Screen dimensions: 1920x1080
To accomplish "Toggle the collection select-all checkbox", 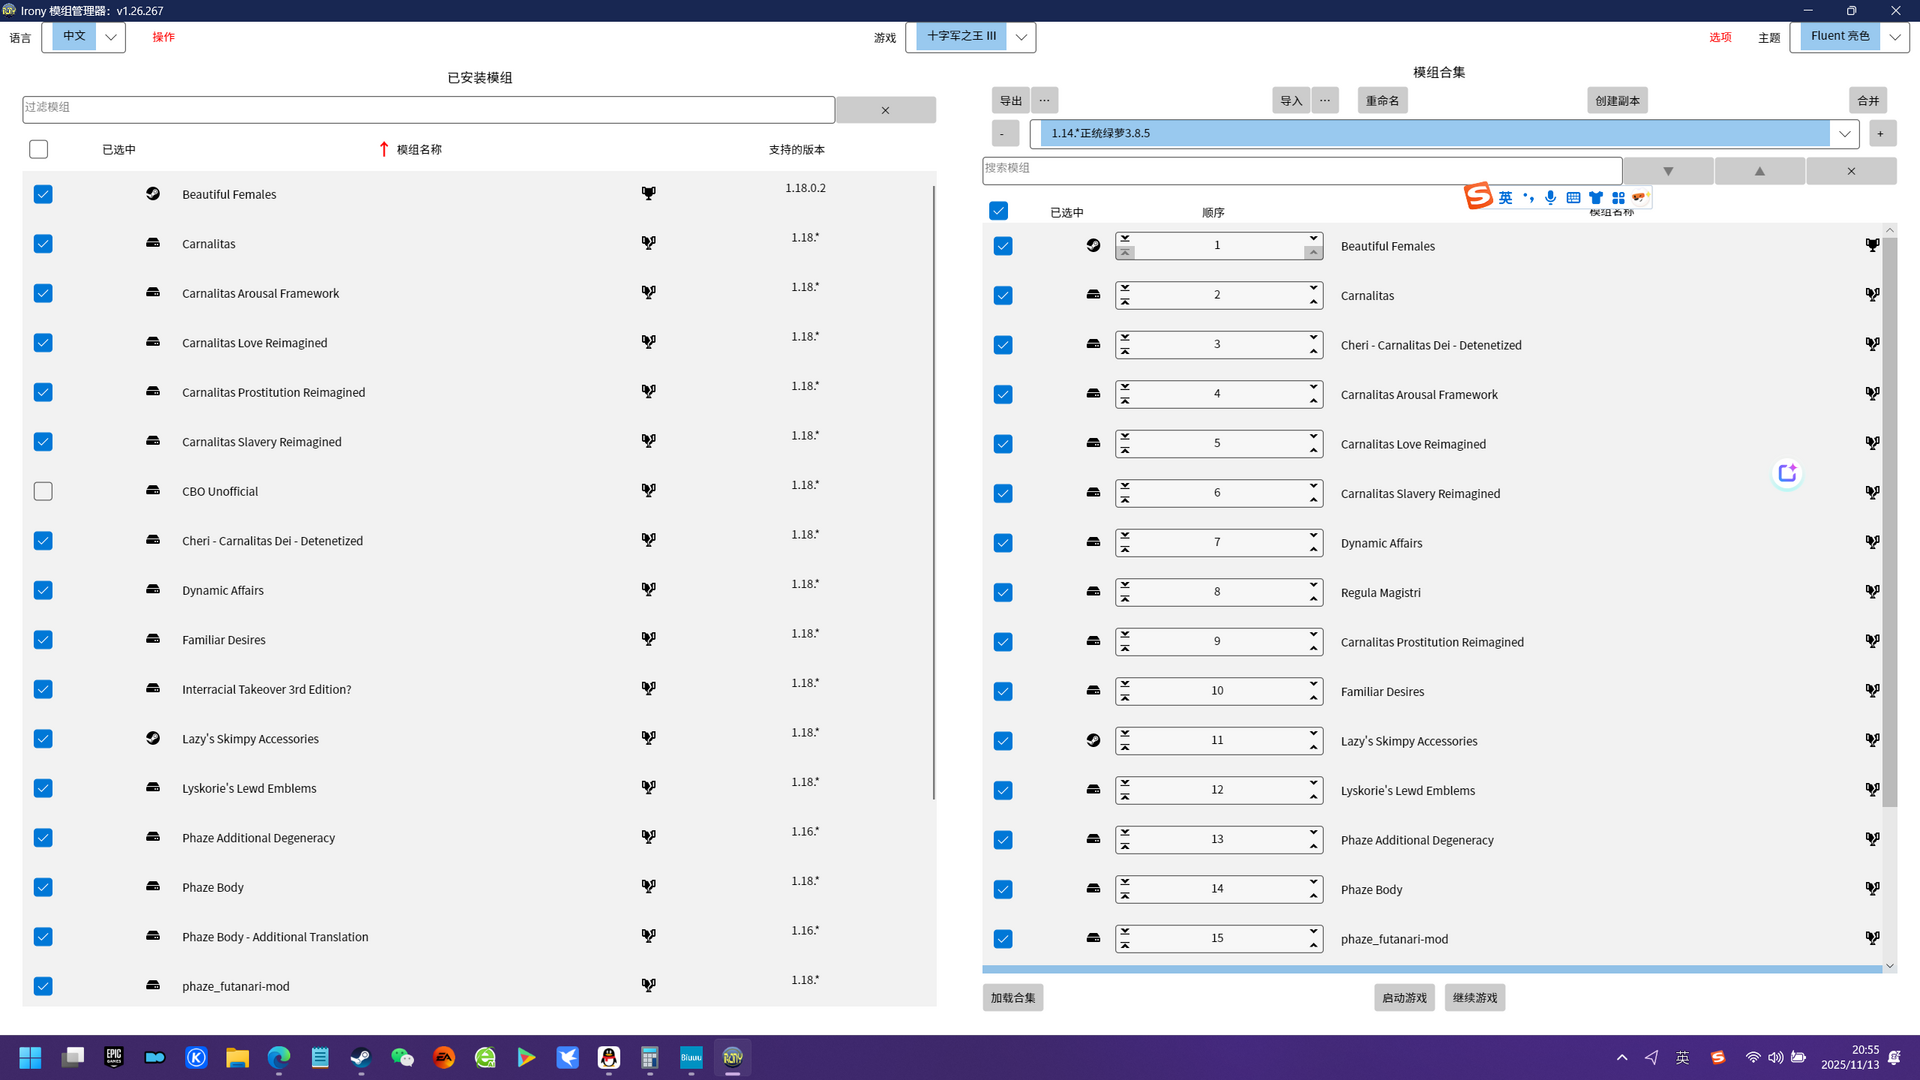I will pos(998,210).
